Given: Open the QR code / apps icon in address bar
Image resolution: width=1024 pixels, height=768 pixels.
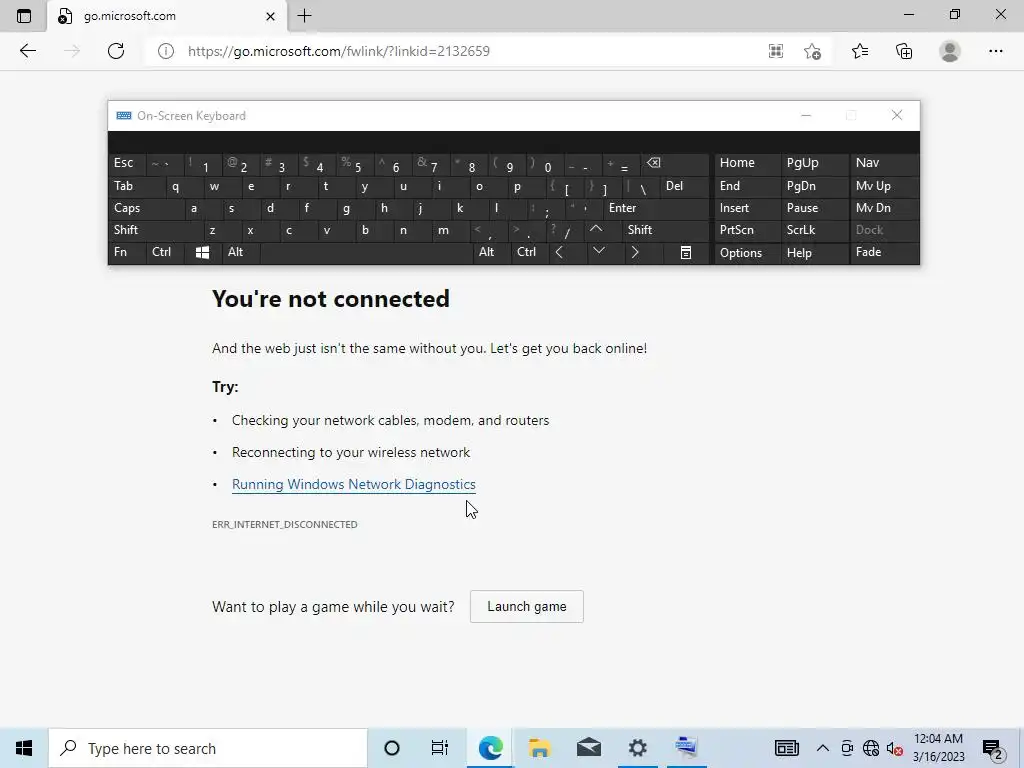Looking at the screenshot, I should pos(775,51).
